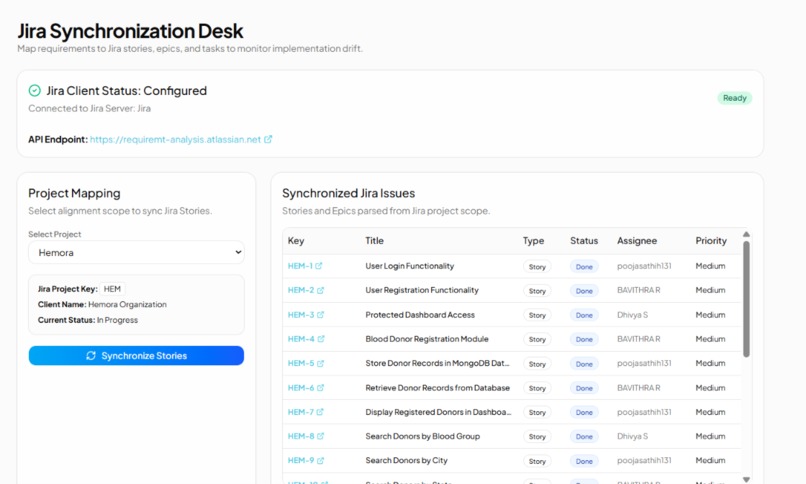Open the HEM-1 issue key link

300,266
